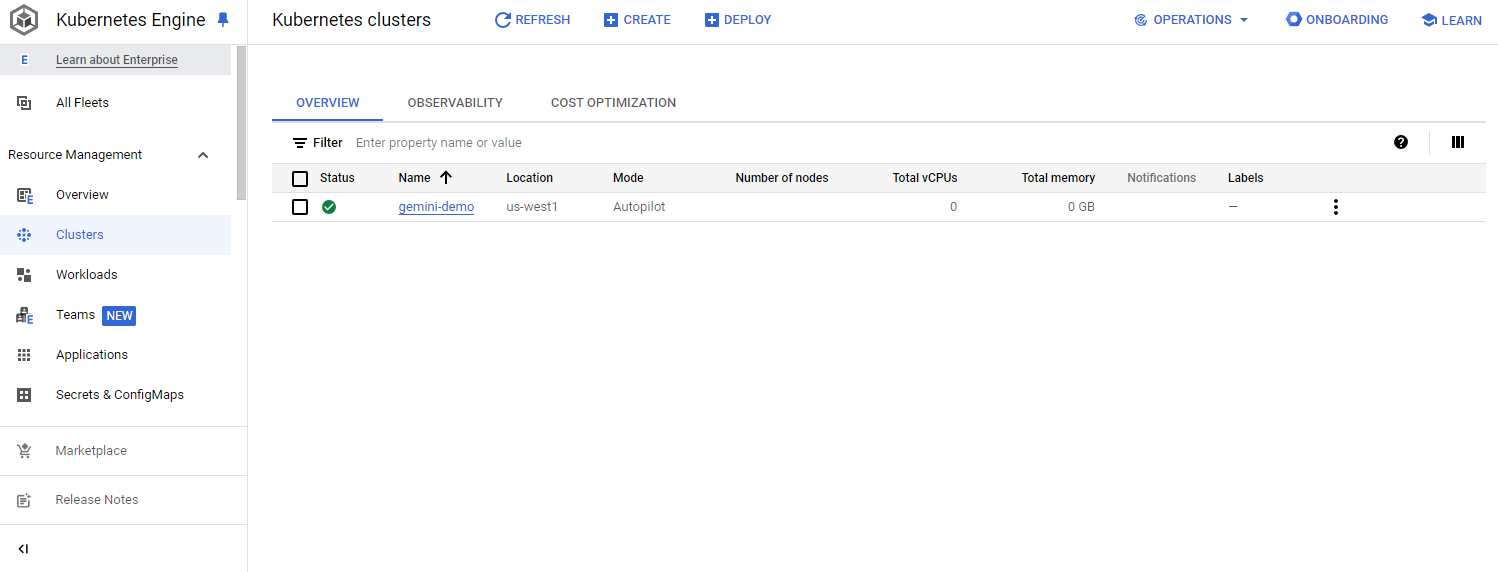
Task: Click the Mode column header
Action: click(x=628, y=178)
